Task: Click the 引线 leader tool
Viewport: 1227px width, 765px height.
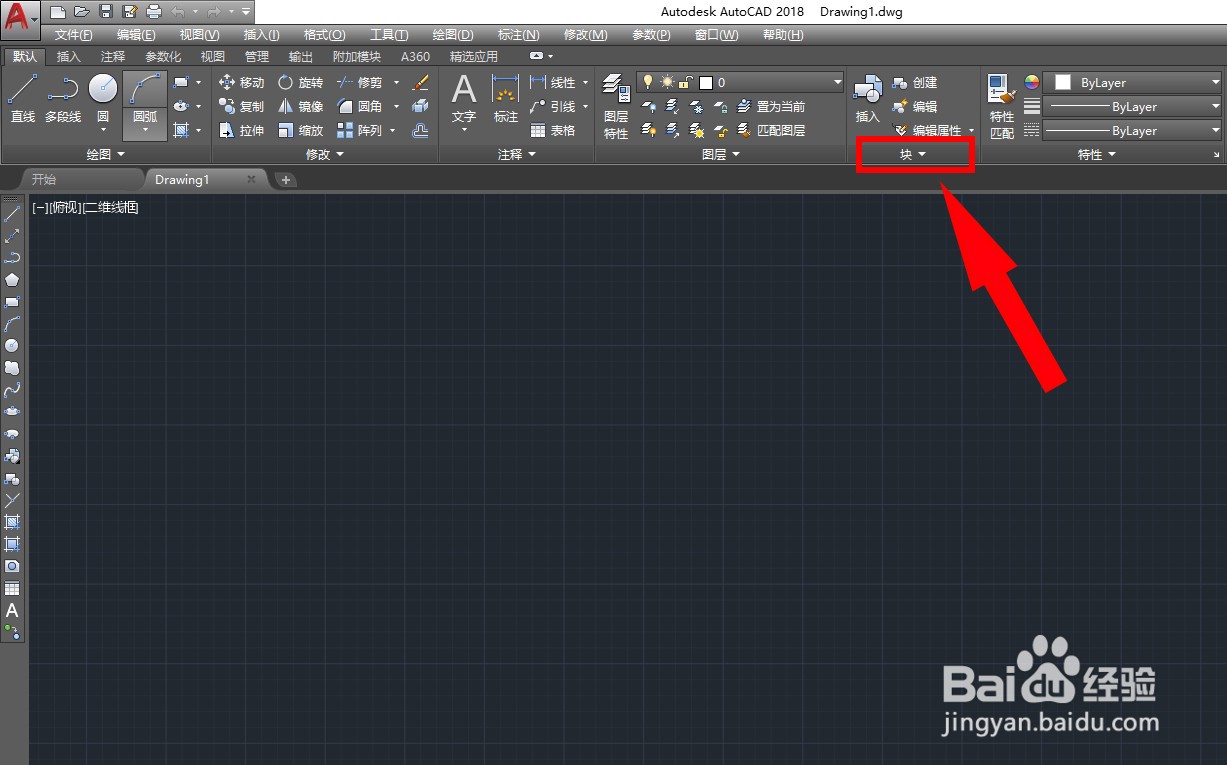Action: (x=553, y=107)
